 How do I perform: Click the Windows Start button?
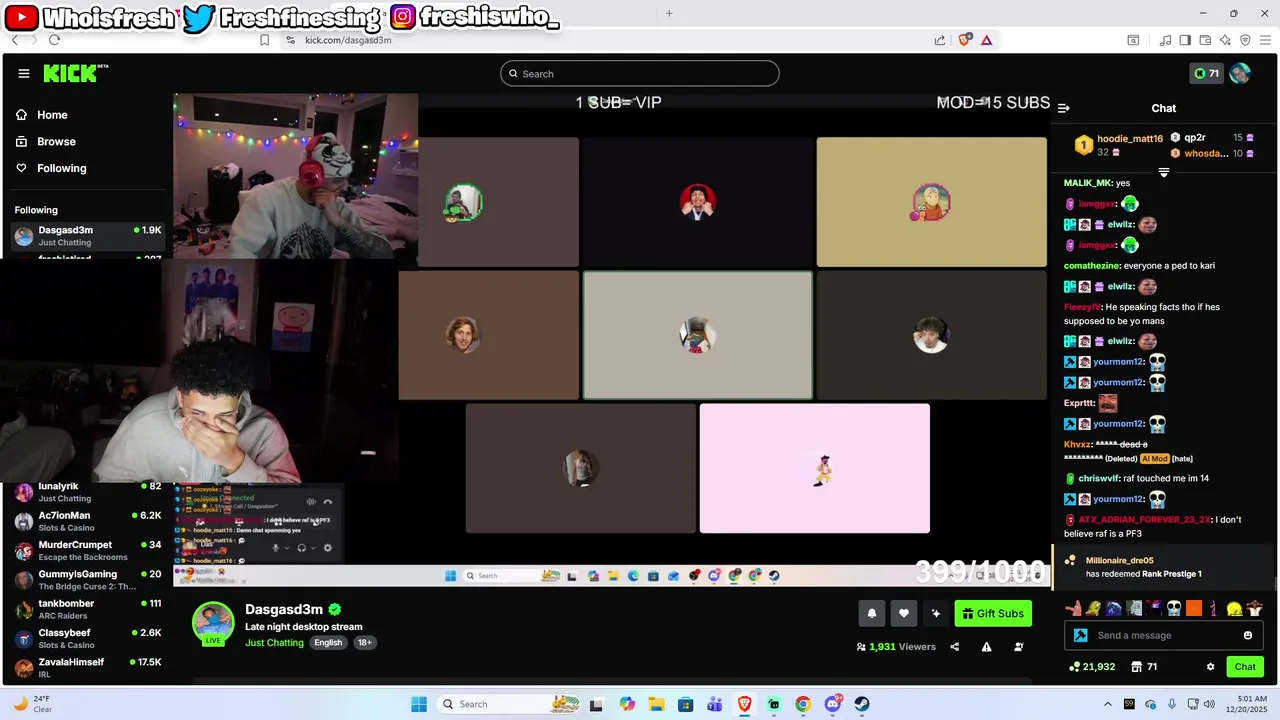tap(419, 704)
